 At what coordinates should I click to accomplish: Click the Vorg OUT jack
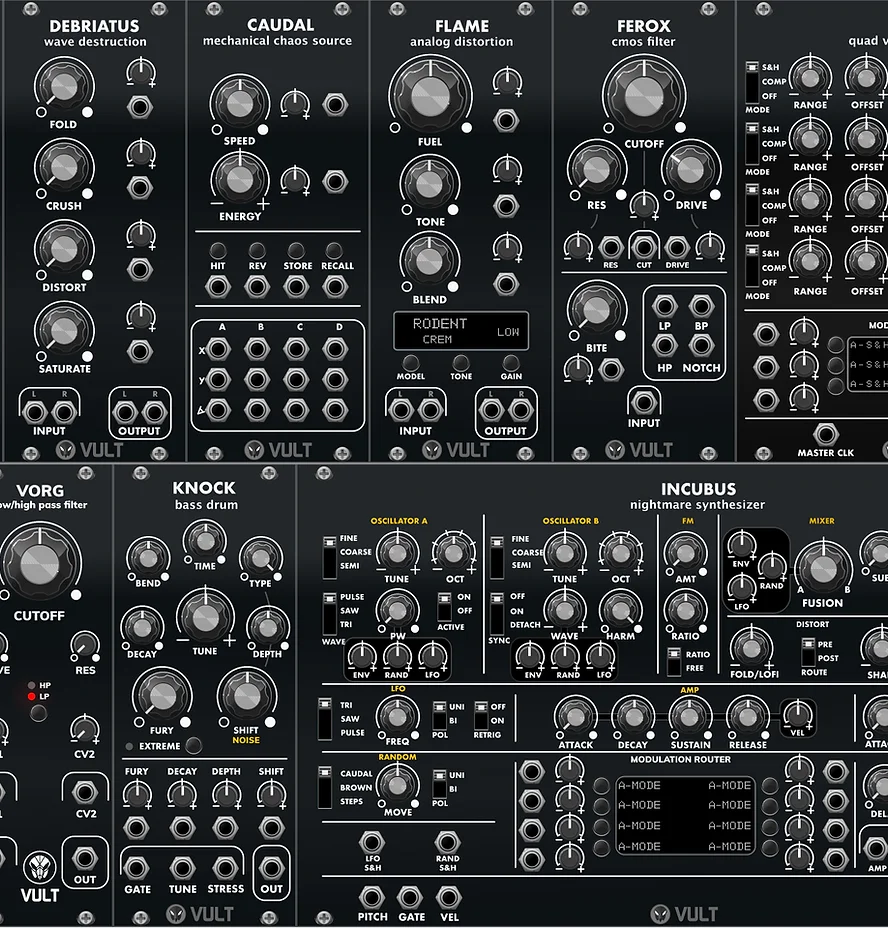[x=85, y=858]
